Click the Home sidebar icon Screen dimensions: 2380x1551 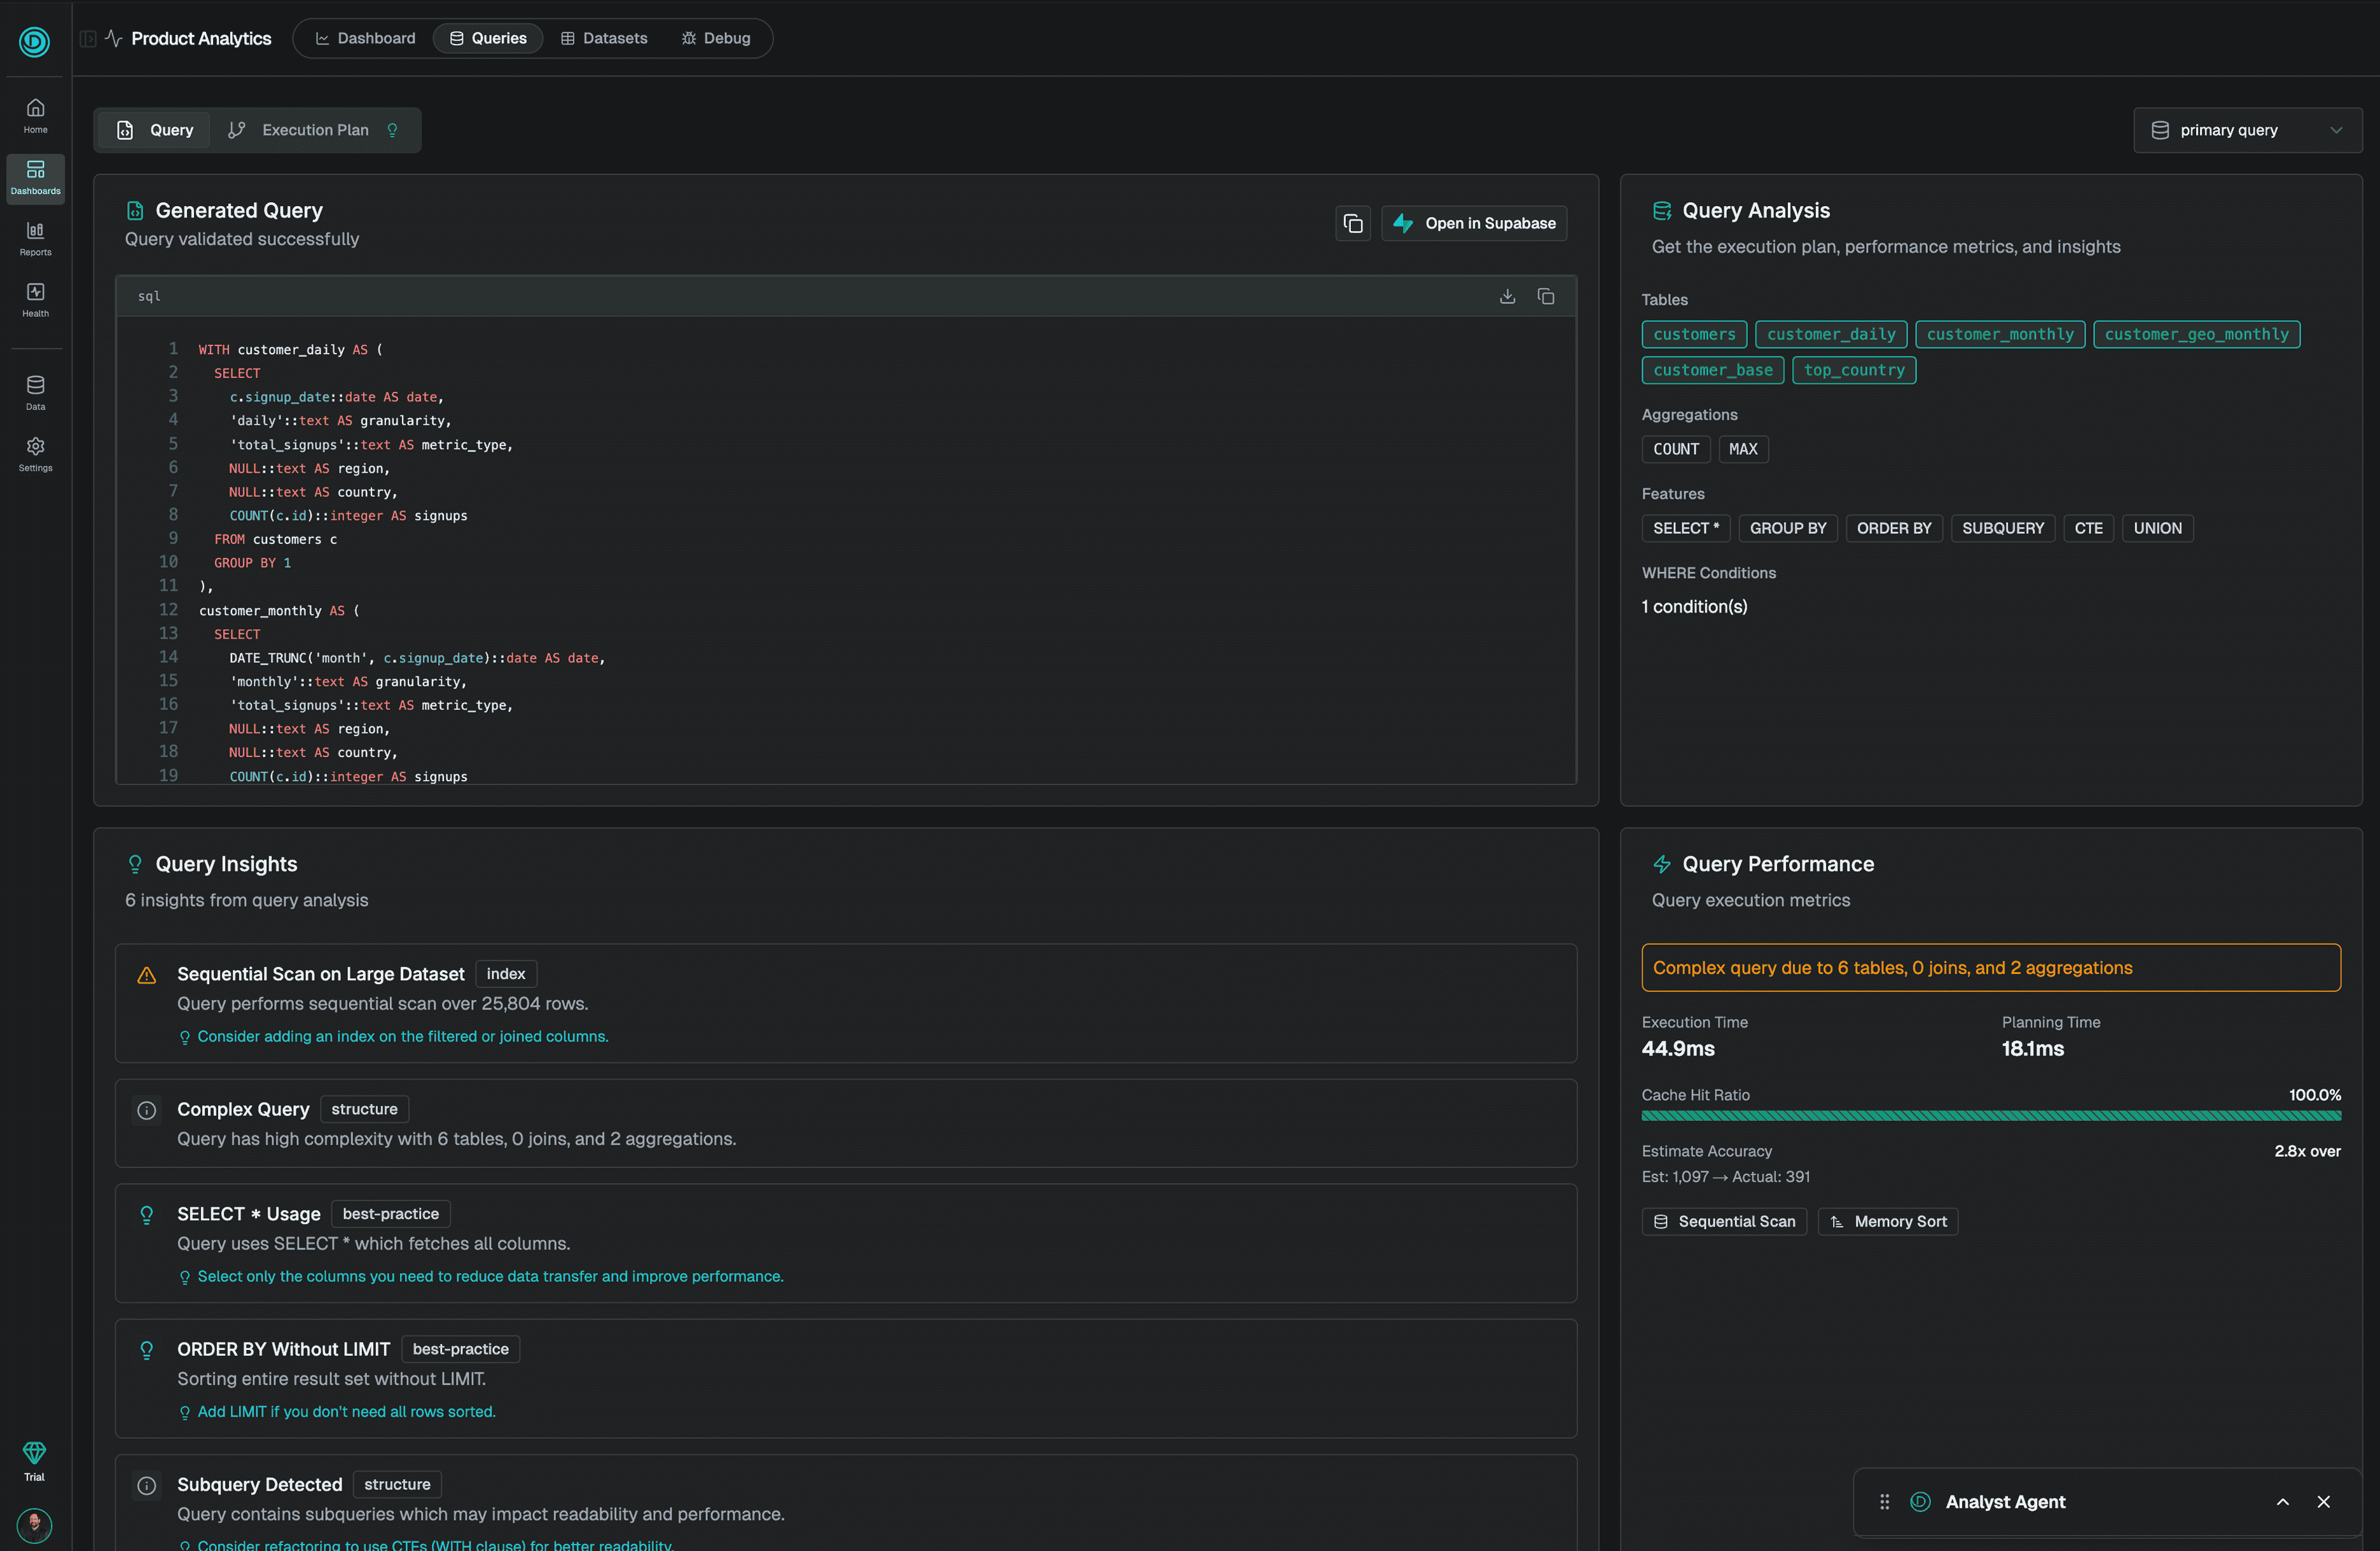point(35,115)
